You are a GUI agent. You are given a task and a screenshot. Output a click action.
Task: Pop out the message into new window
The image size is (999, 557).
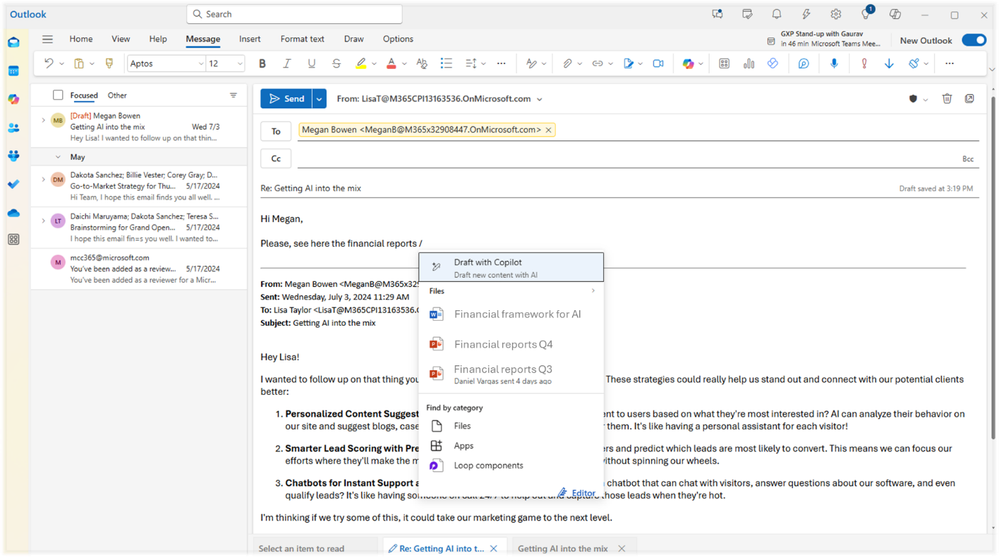coord(969,99)
